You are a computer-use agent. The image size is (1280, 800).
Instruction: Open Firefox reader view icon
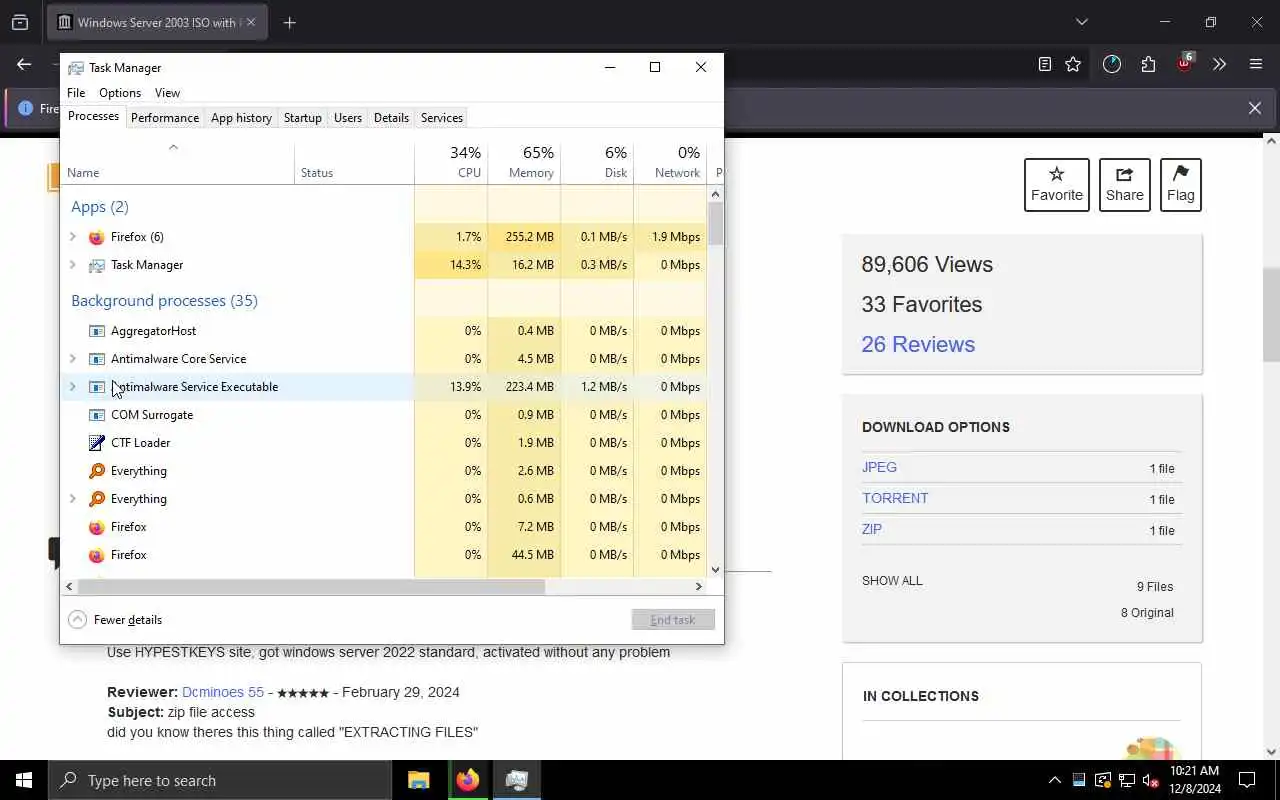pyautogui.click(x=1044, y=64)
